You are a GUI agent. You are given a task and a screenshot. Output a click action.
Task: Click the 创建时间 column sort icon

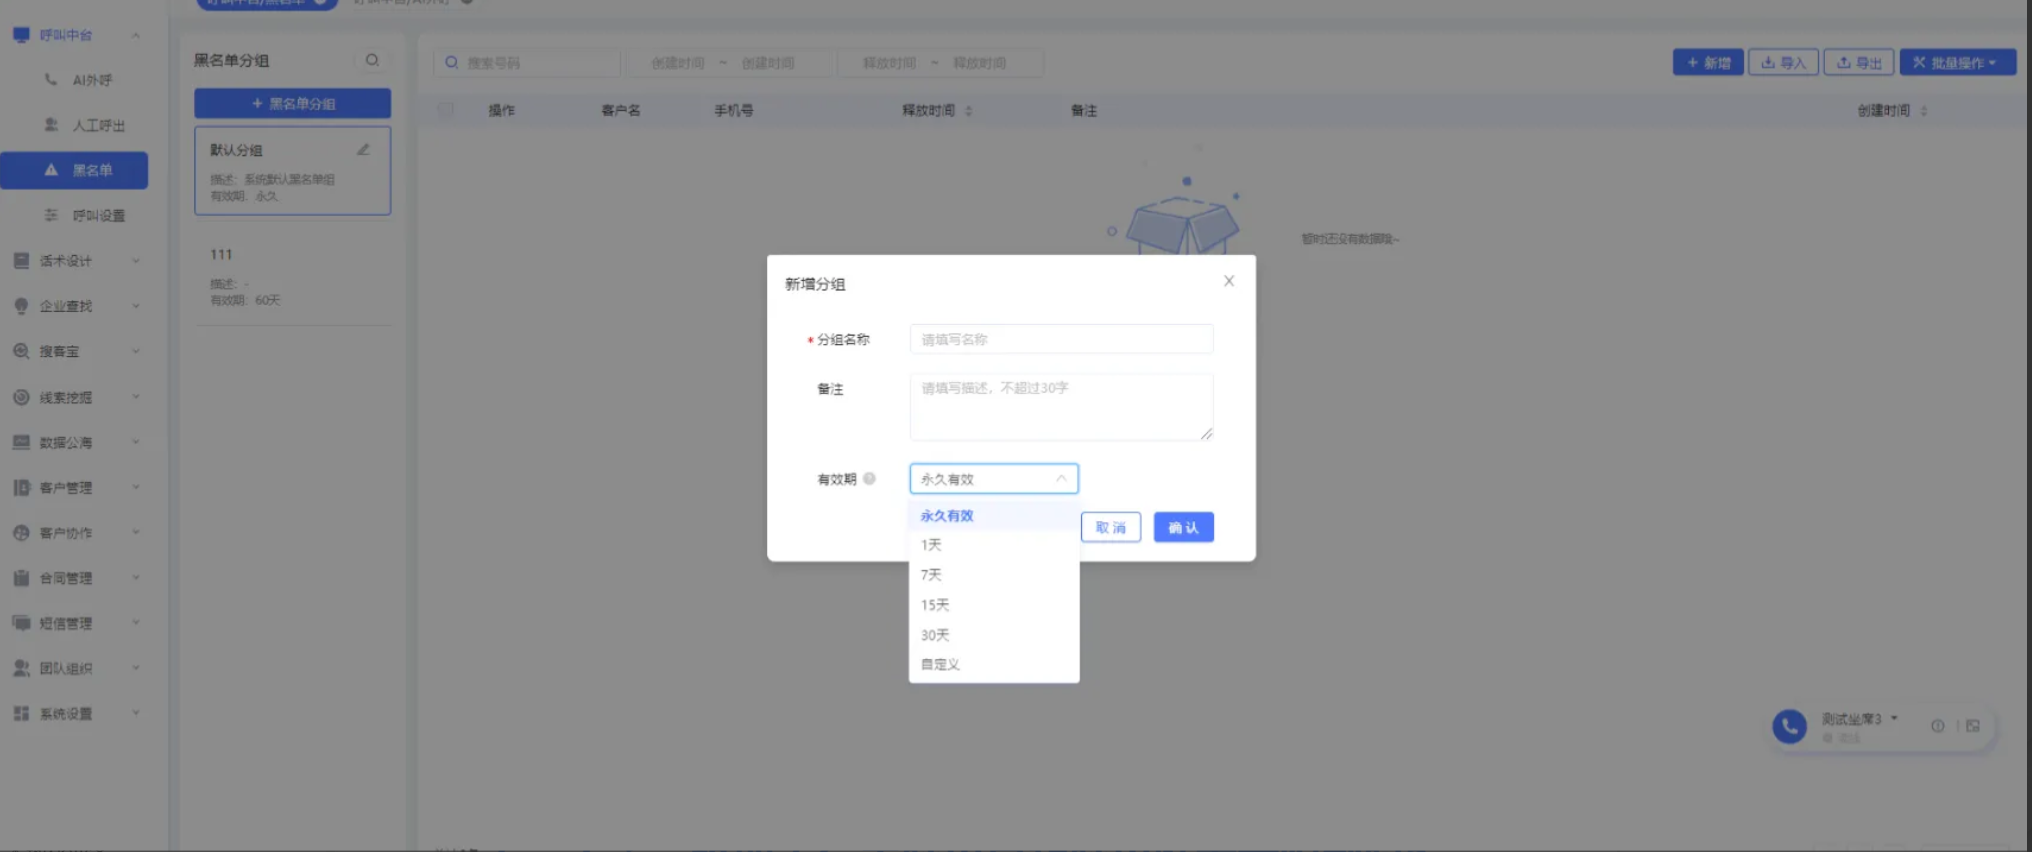pos(1923,111)
